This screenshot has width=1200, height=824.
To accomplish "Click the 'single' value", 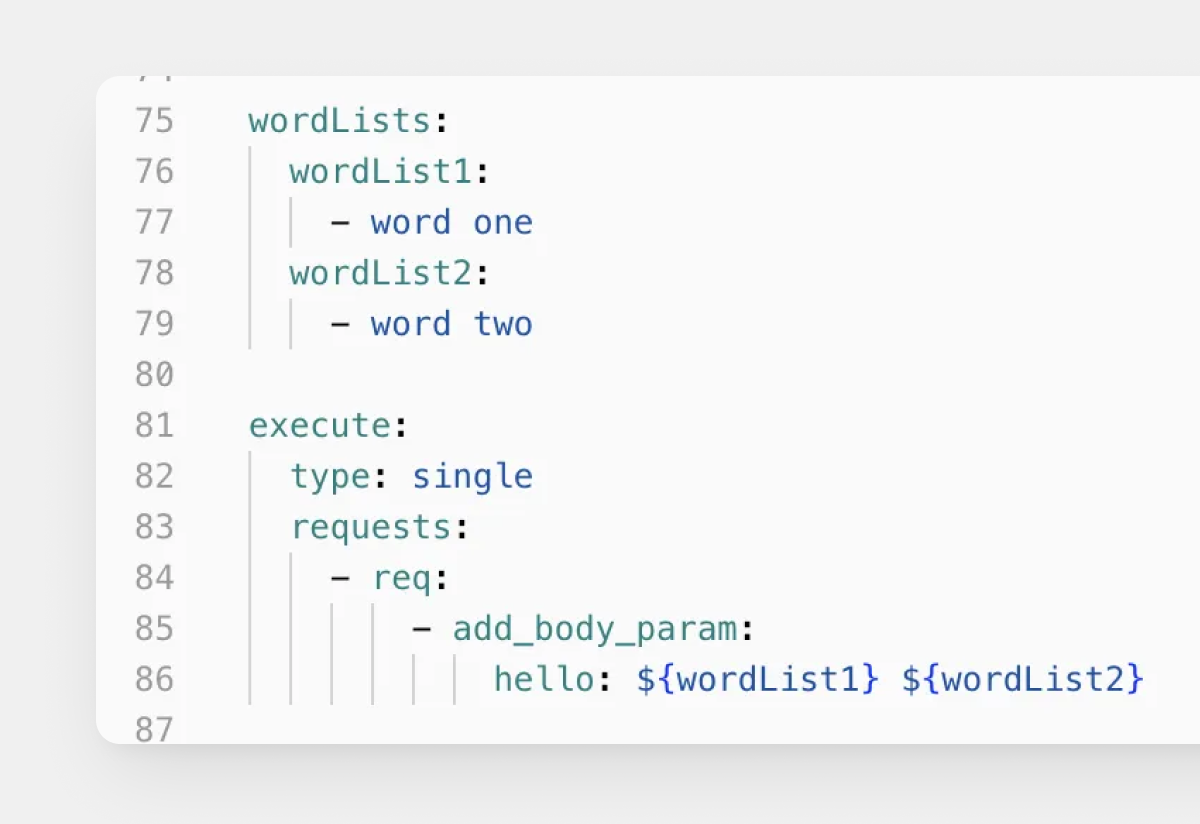I will [472, 478].
